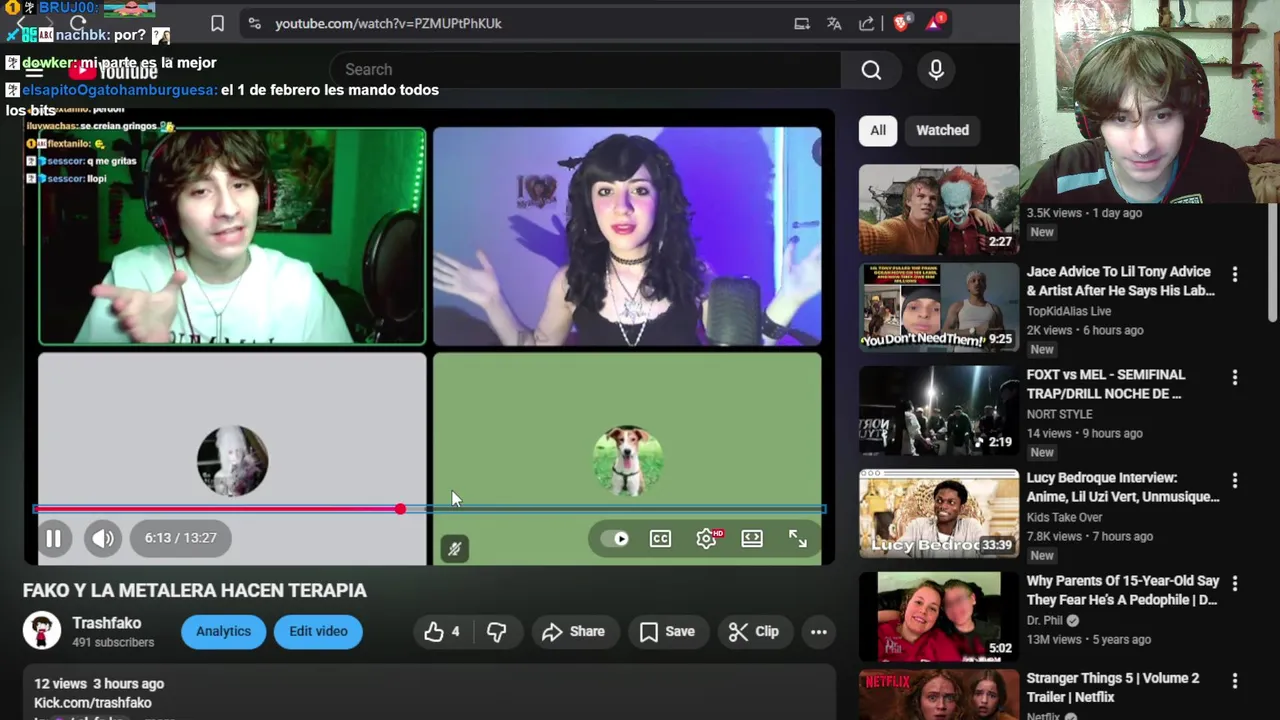Image resolution: width=1280 pixels, height=720 pixels.
Task: Open Why Parents Of 15-Year-Old title
Action: 1123,590
